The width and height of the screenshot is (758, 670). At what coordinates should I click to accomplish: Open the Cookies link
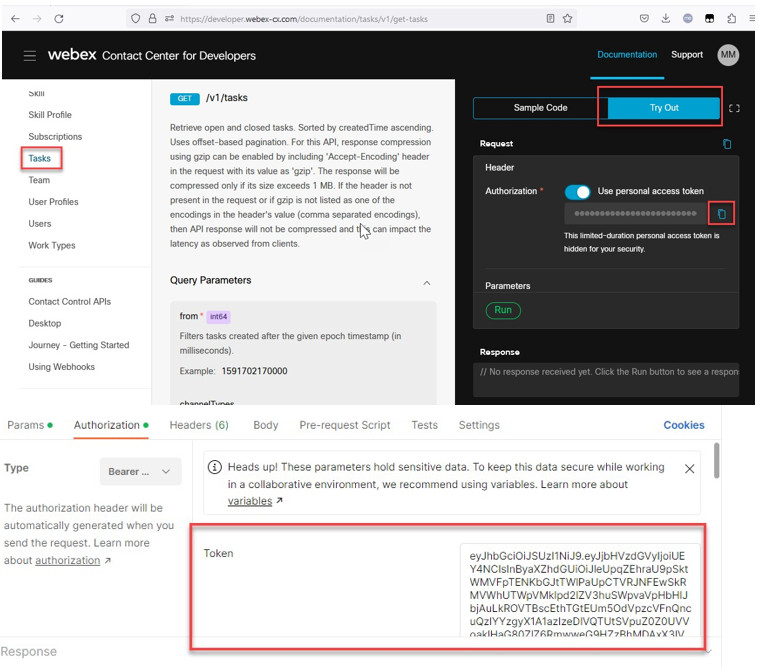tap(684, 425)
